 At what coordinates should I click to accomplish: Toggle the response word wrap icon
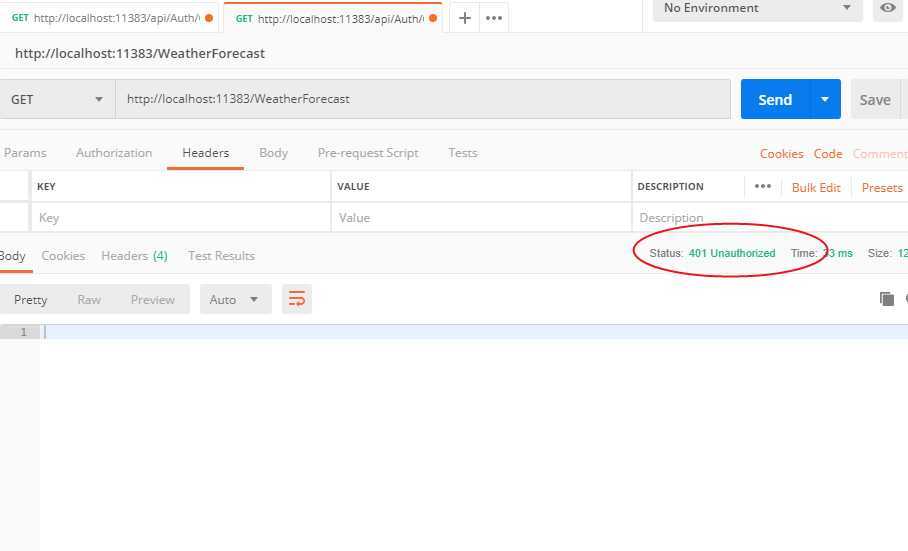point(297,299)
